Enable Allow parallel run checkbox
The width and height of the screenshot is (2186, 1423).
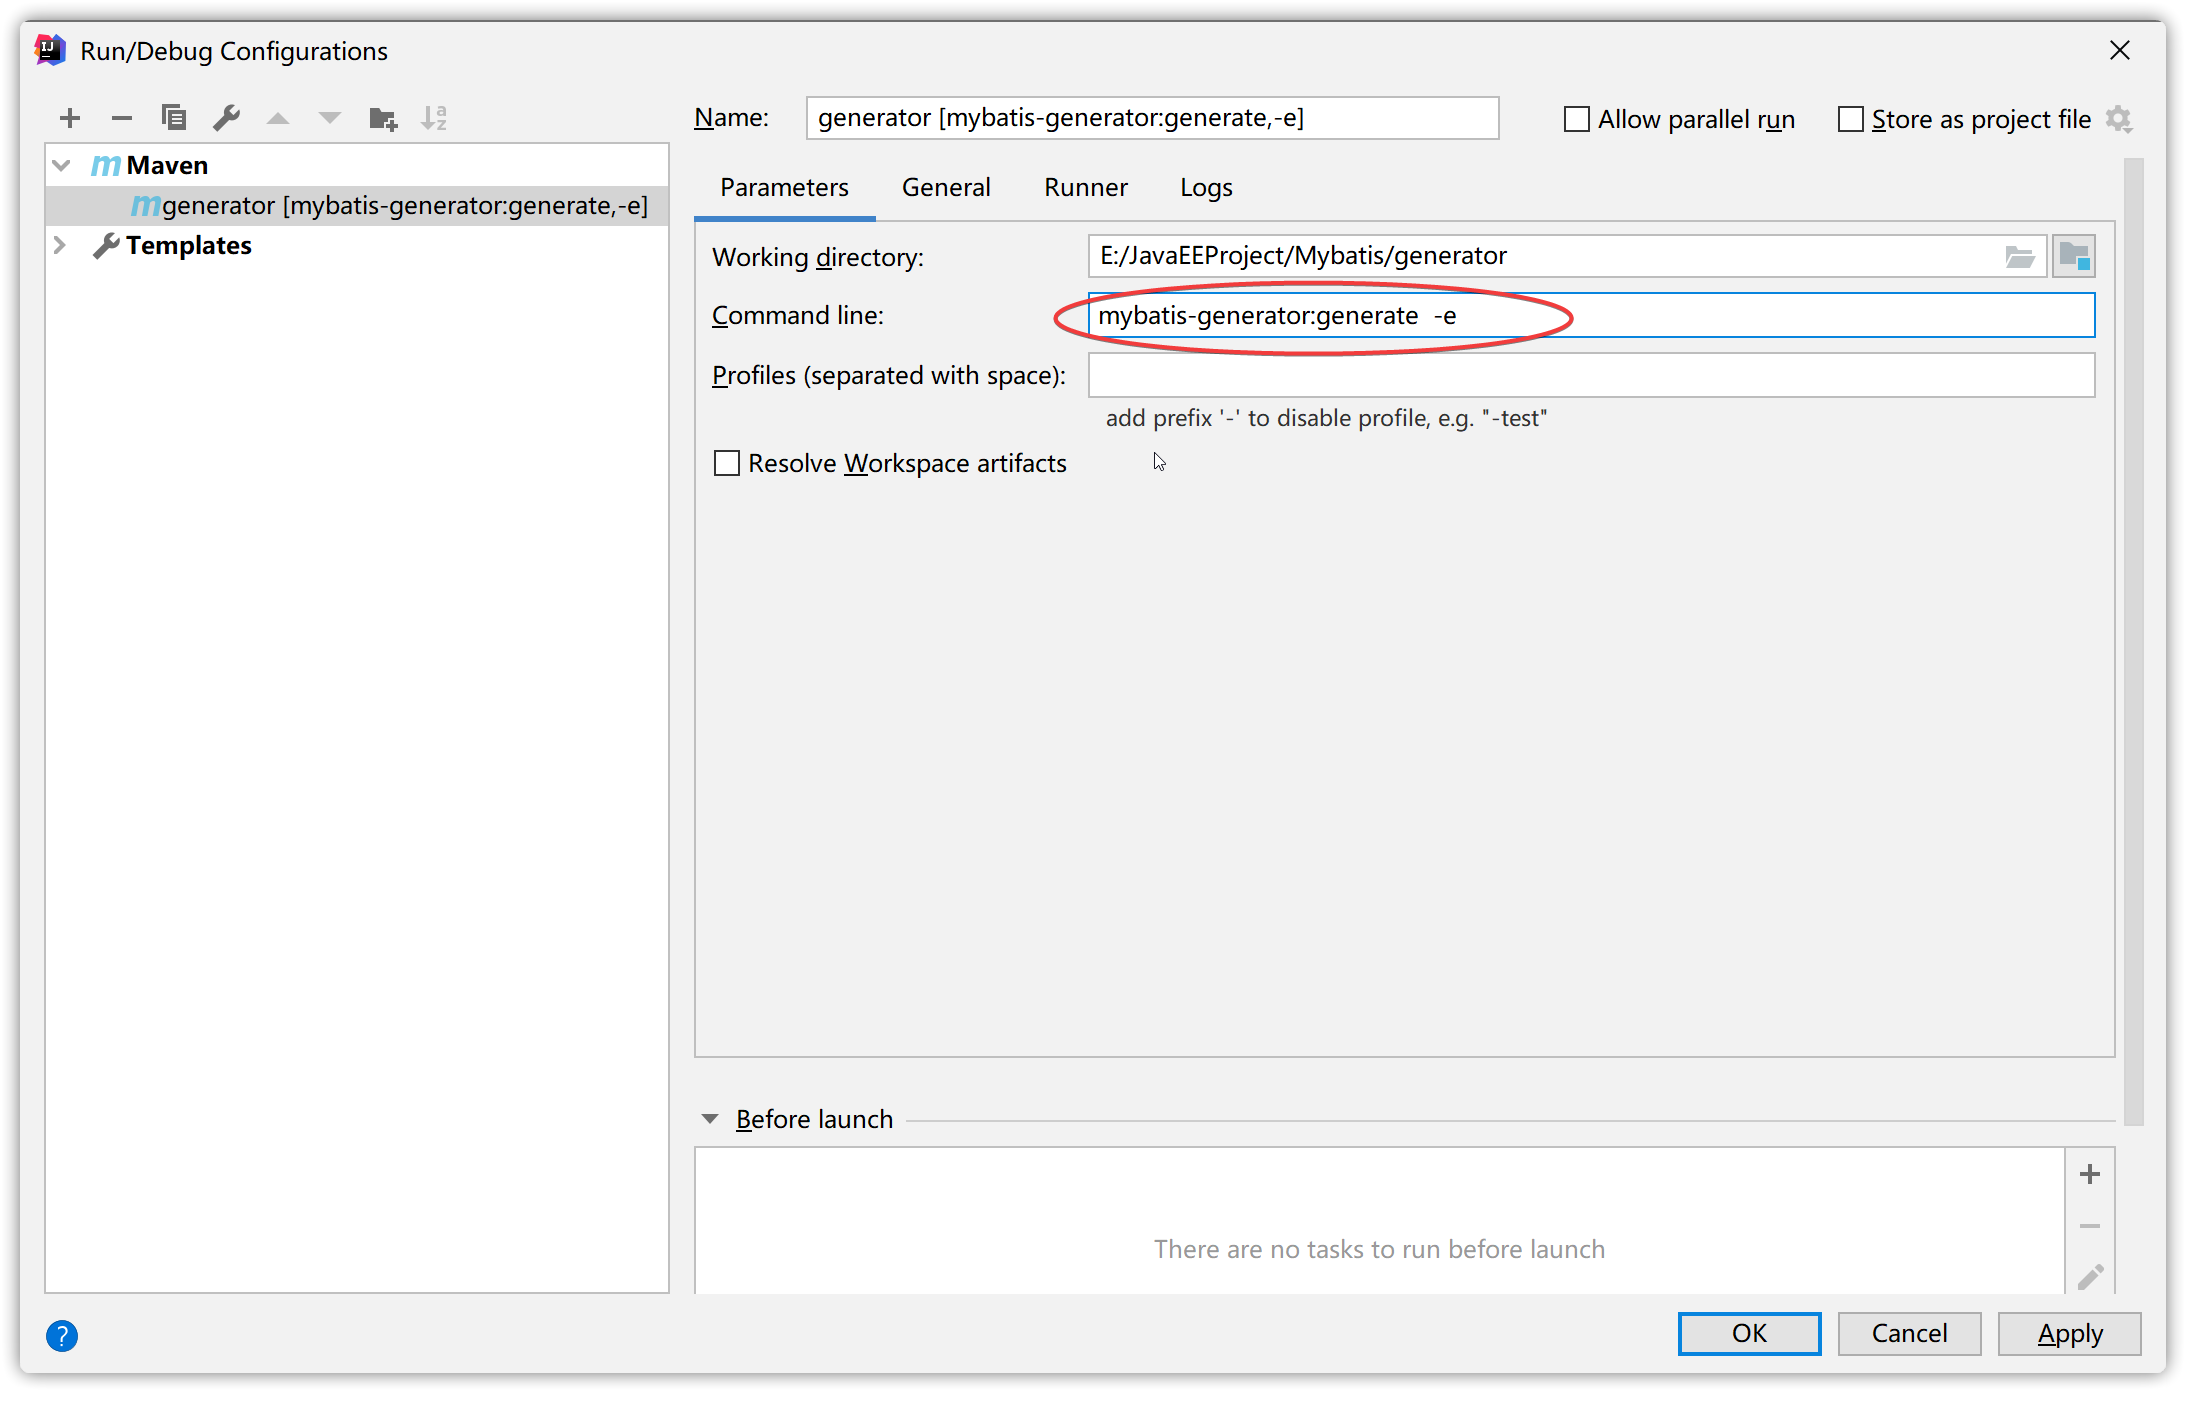(x=1576, y=120)
